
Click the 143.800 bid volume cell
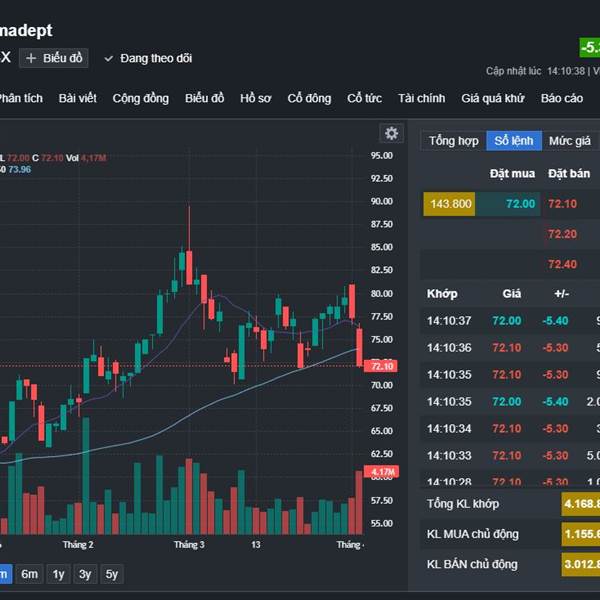coord(449,204)
